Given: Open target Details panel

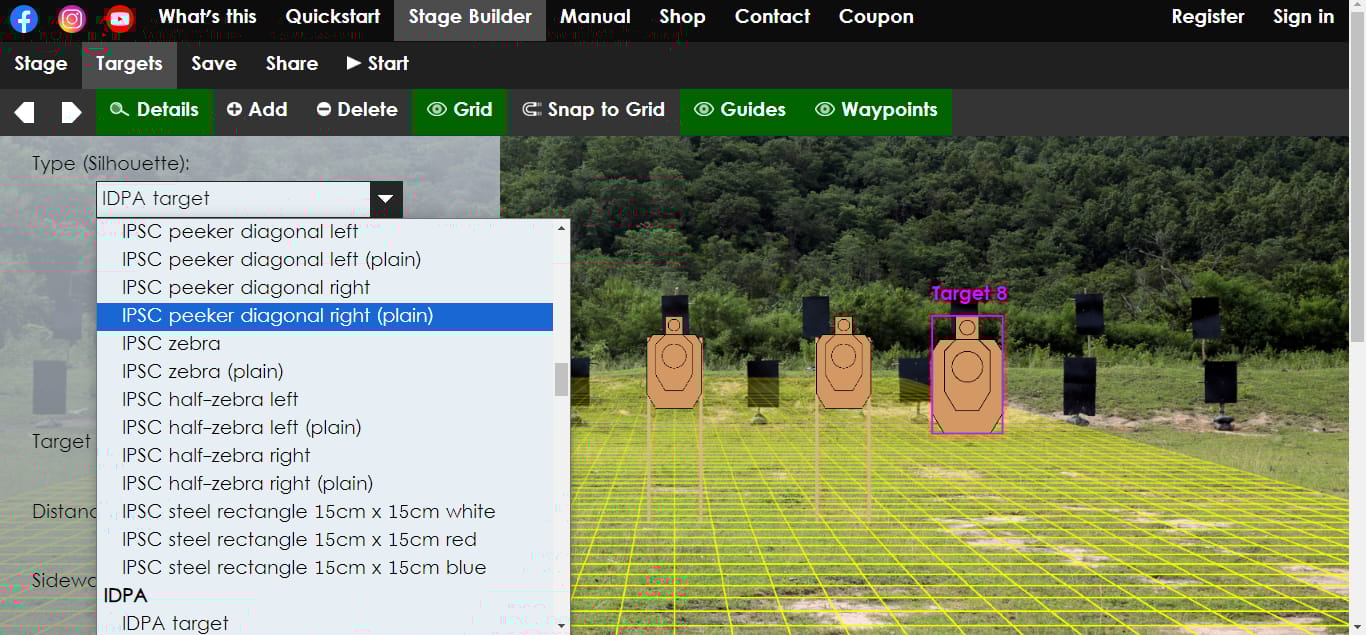Looking at the screenshot, I should pyautogui.click(x=154, y=110).
